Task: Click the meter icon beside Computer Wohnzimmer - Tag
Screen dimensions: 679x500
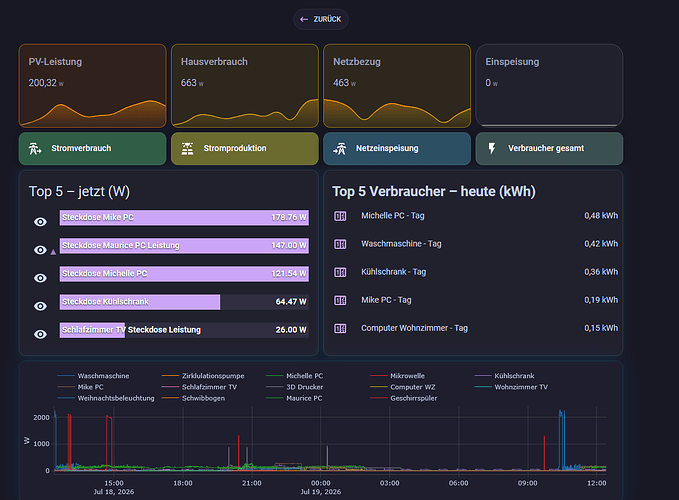Action: coord(340,329)
